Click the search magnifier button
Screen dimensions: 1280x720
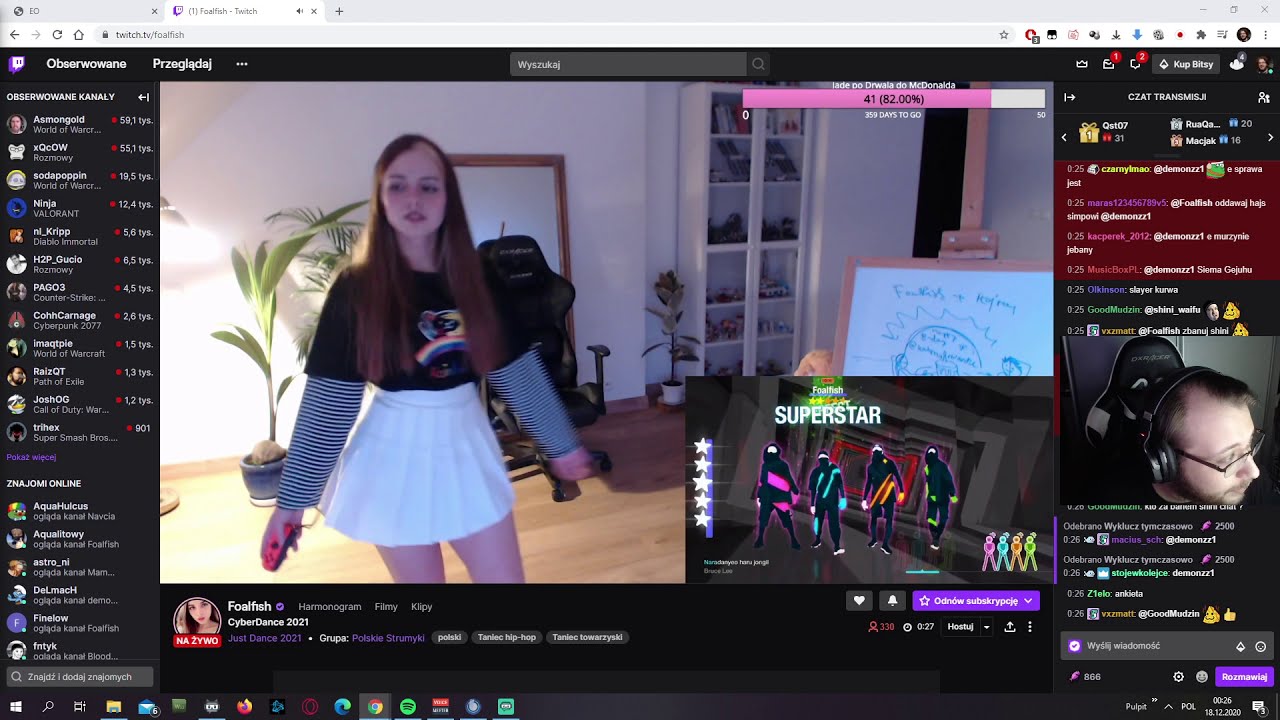click(x=759, y=64)
